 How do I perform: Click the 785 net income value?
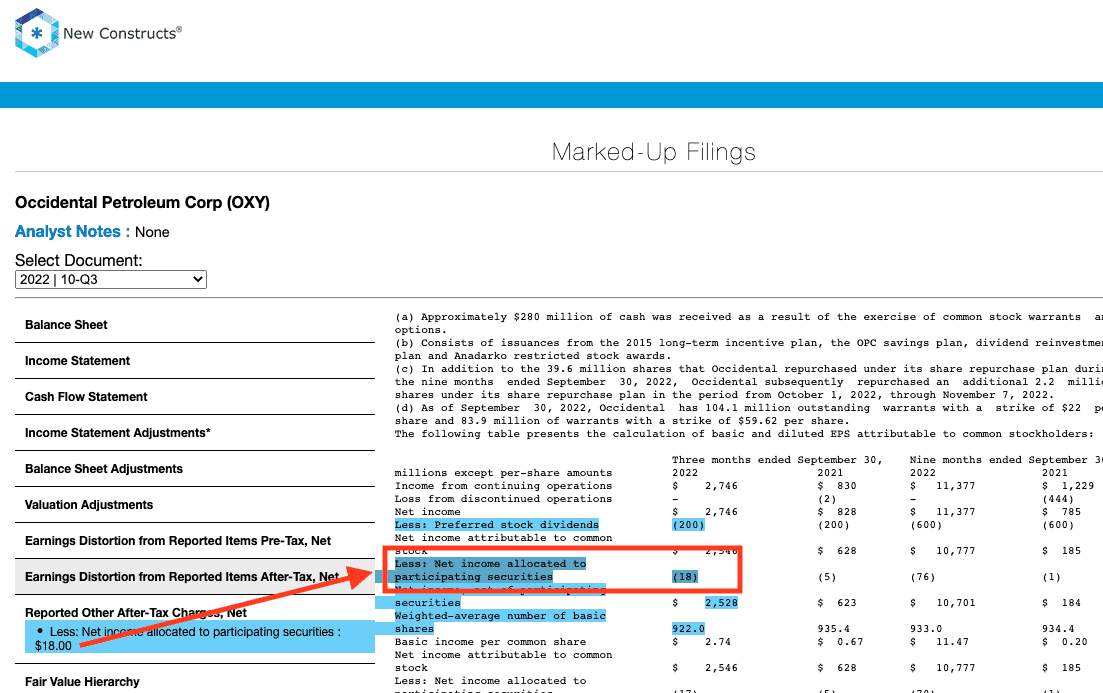tap(1071, 512)
